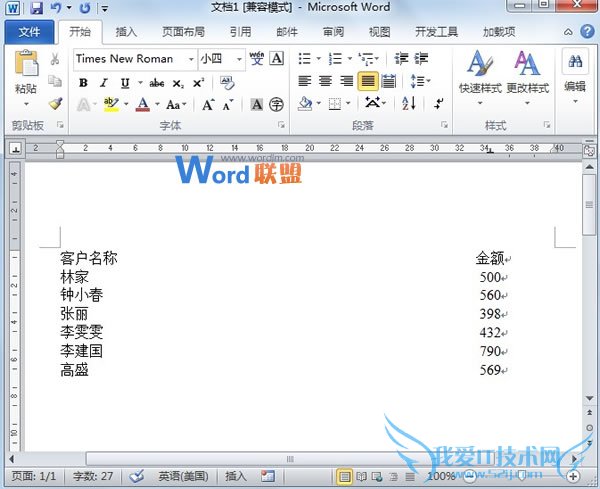Grow the font size
The height and width of the screenshot is (489, 600).
point(208,104)
